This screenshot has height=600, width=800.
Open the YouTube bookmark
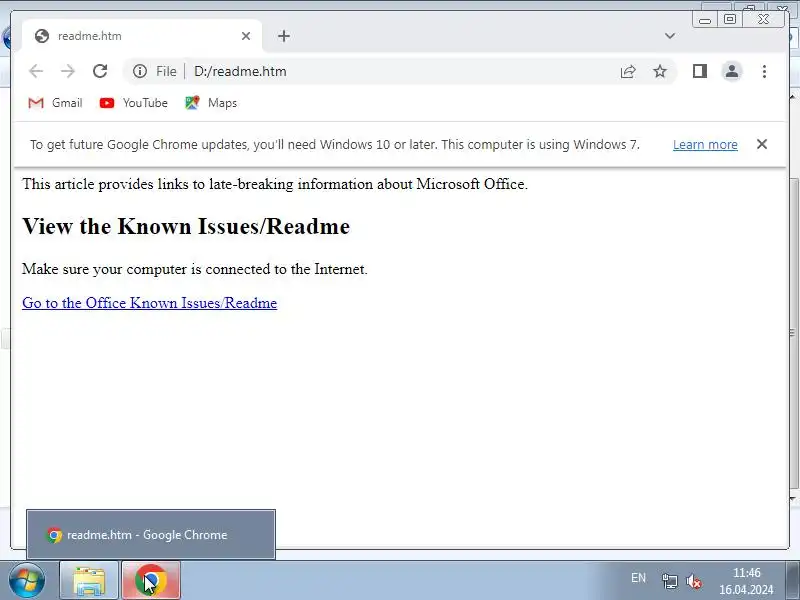(134, 103)
